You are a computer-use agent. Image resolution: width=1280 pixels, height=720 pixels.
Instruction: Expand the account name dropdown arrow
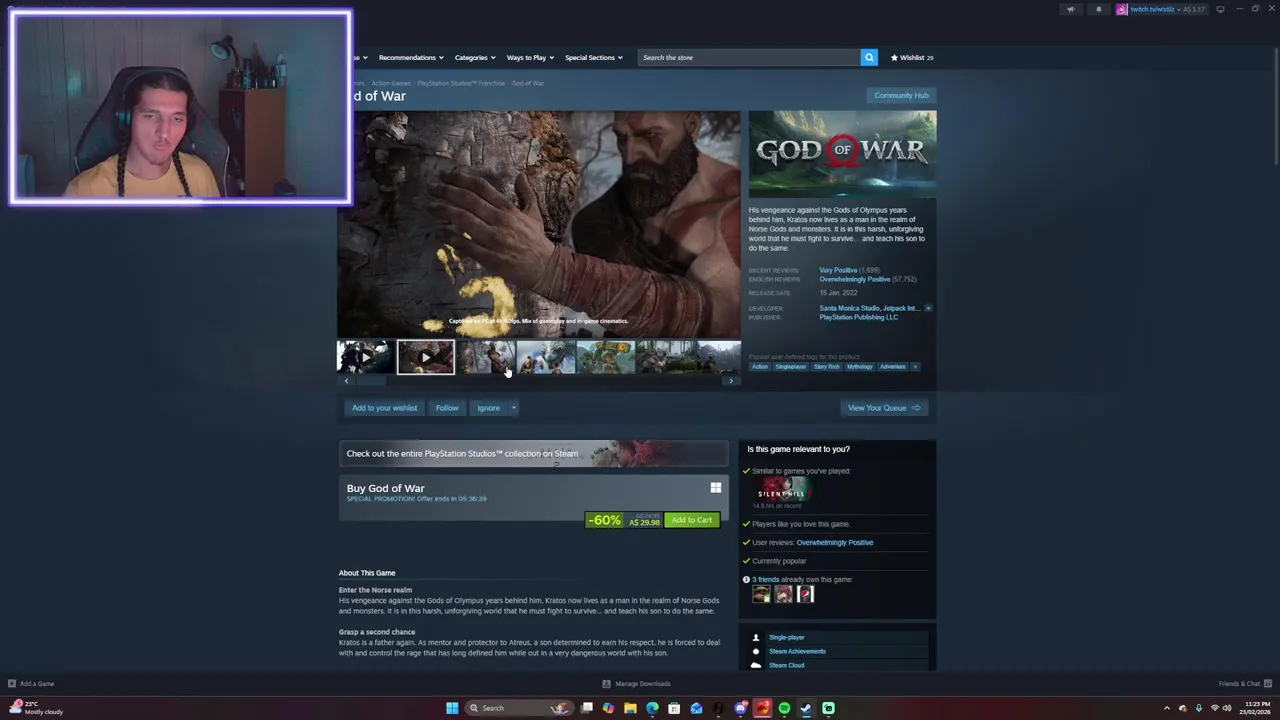[x=1179, y=9]
